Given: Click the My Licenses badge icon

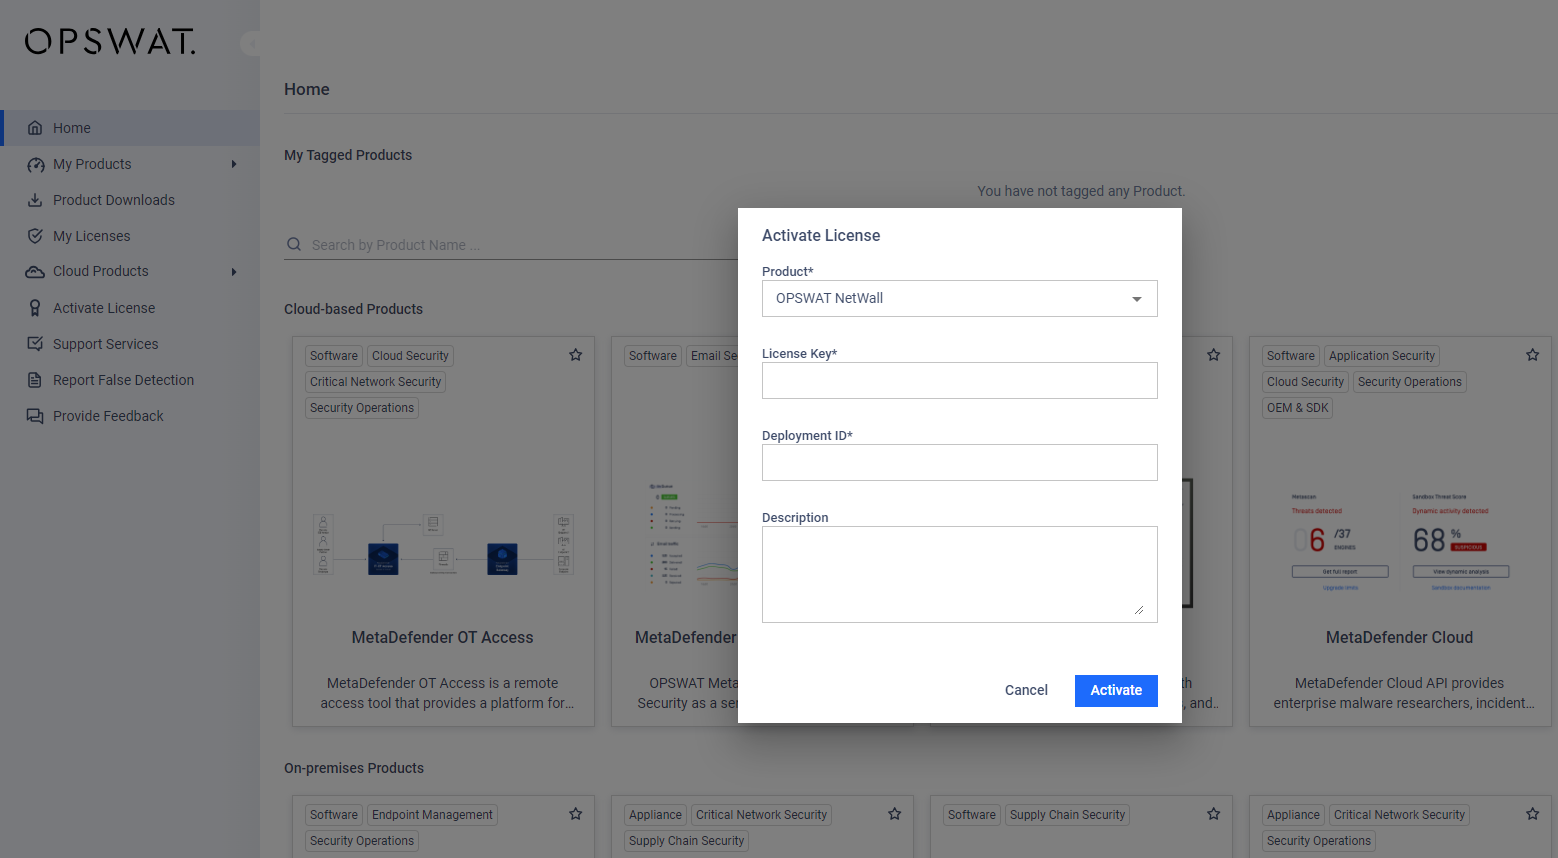Looking at the screenshot, I should [x=35, y=236].
